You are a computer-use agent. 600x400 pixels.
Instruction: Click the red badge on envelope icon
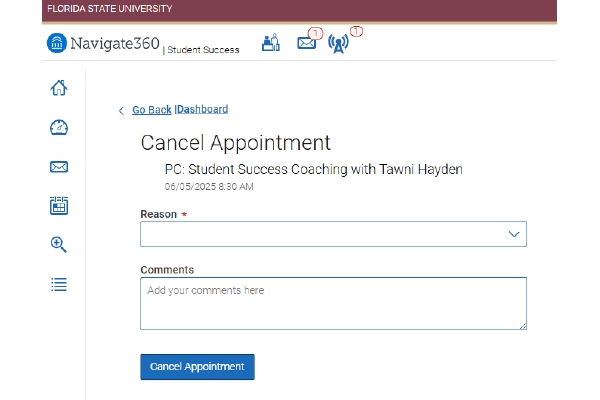pos(316,34)
